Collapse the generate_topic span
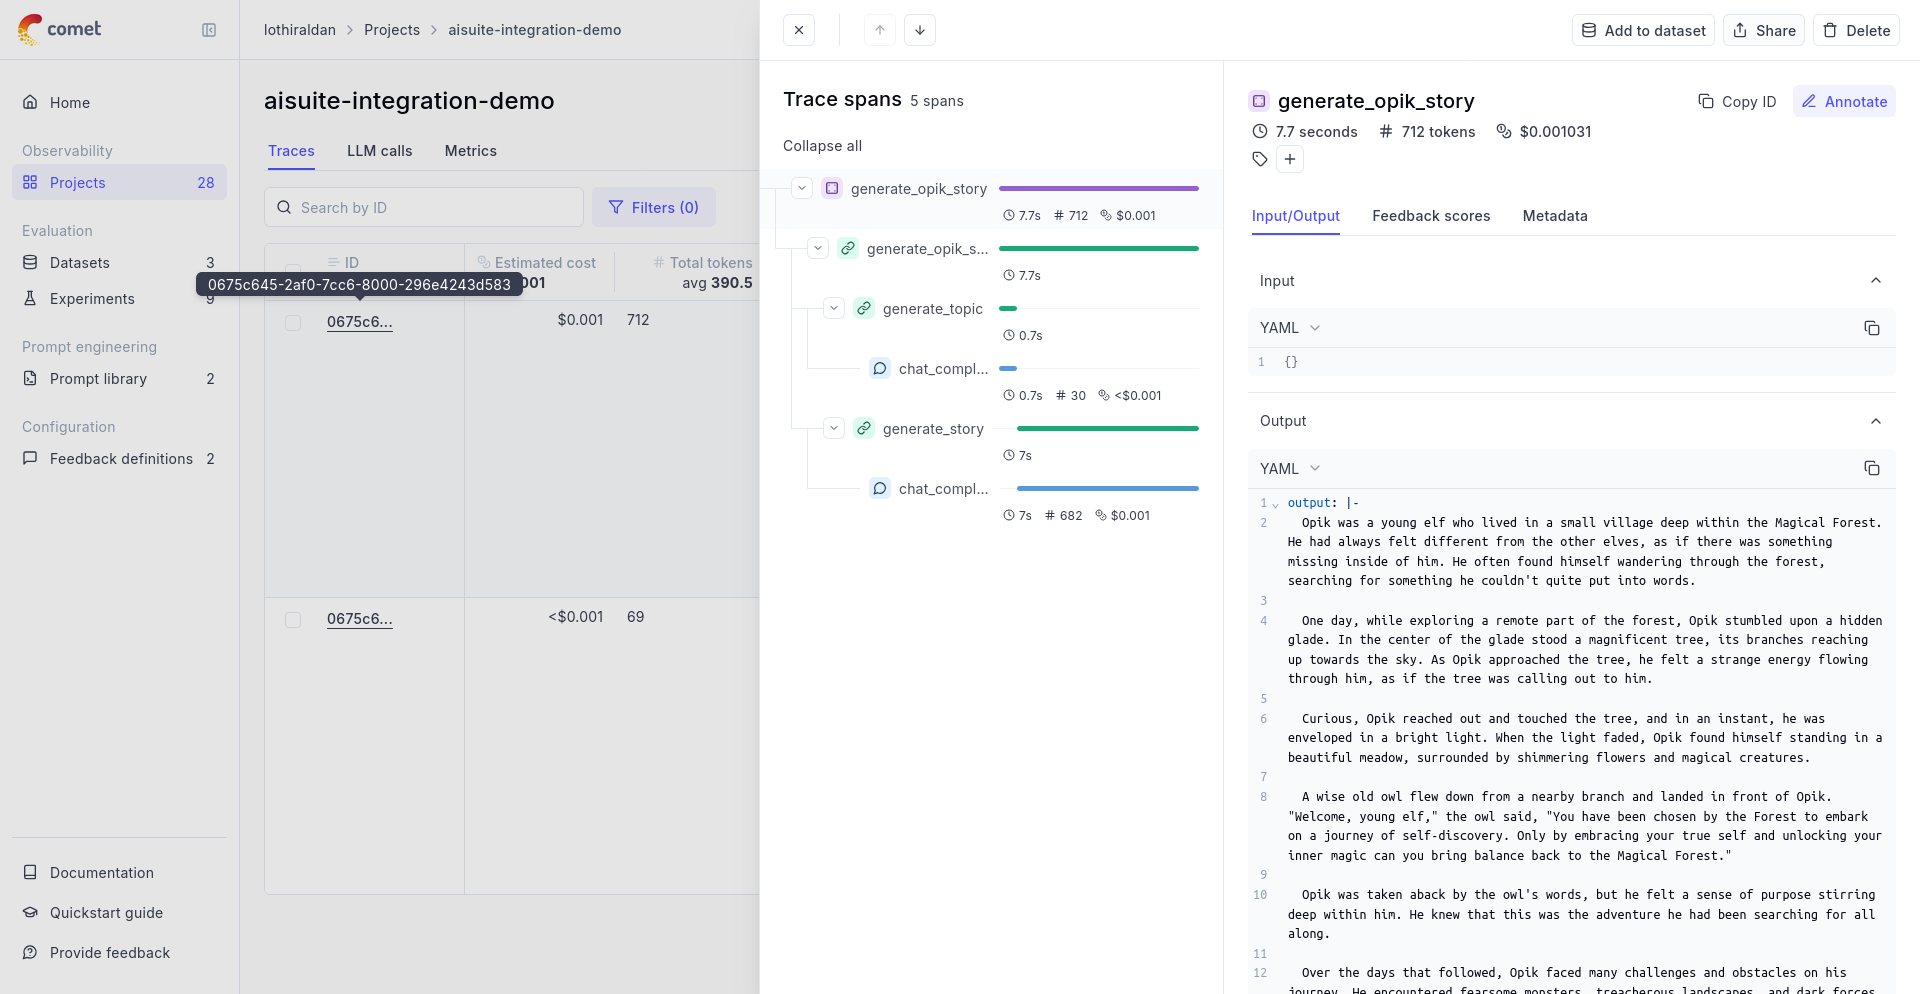The image size is (1920, 994). pyautogui.click(x=834, y=308)
